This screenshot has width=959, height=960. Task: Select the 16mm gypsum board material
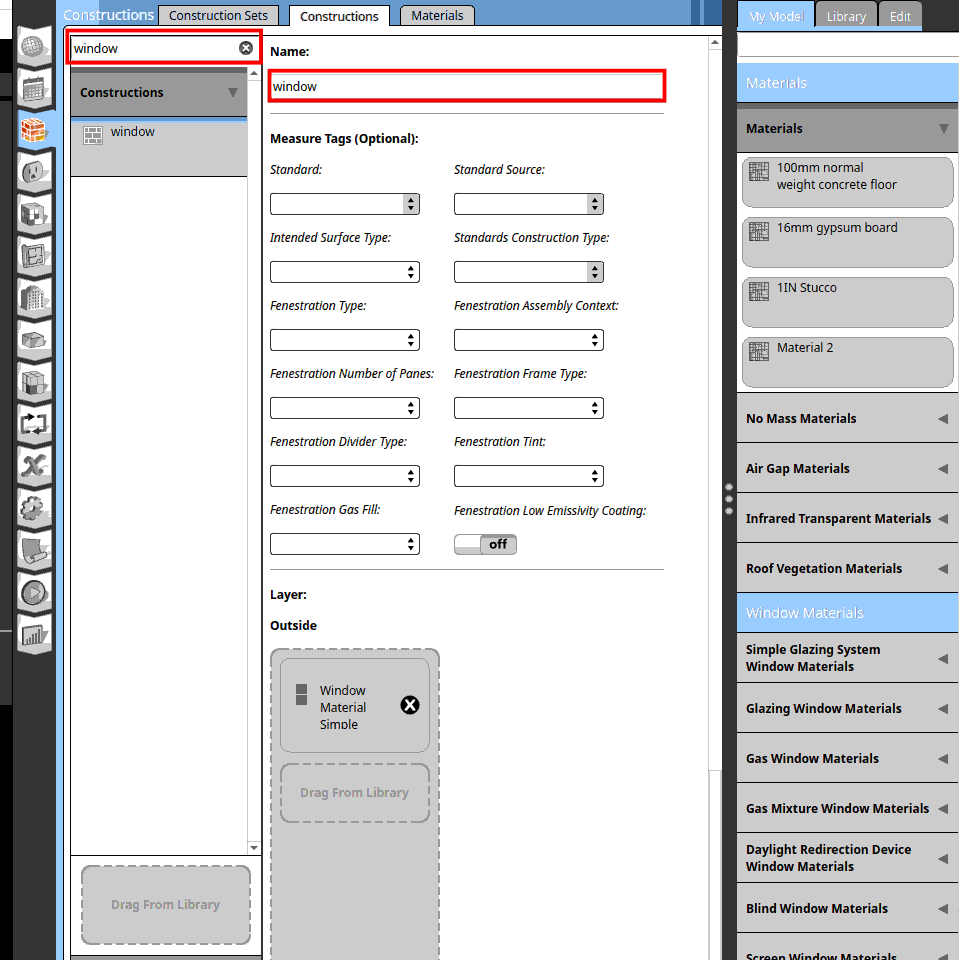pyautogui.click(x=847, y=242)
